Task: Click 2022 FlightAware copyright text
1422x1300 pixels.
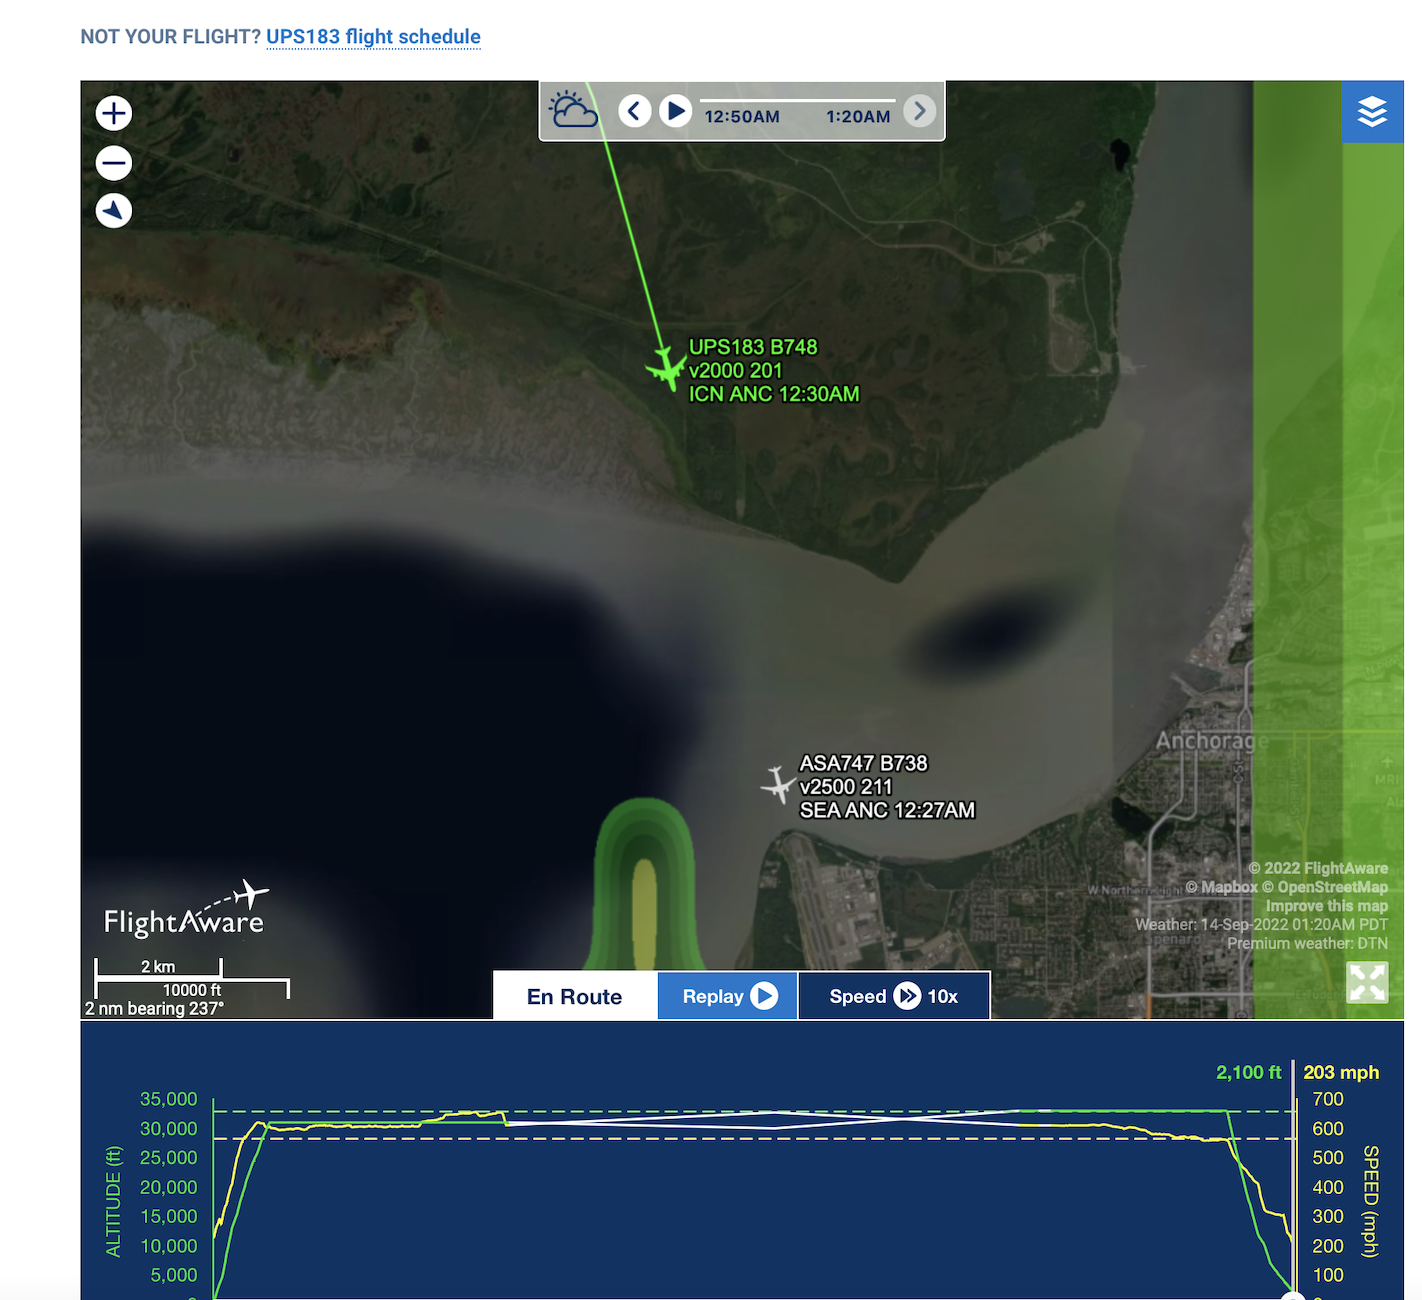Action: [1318, 868]
